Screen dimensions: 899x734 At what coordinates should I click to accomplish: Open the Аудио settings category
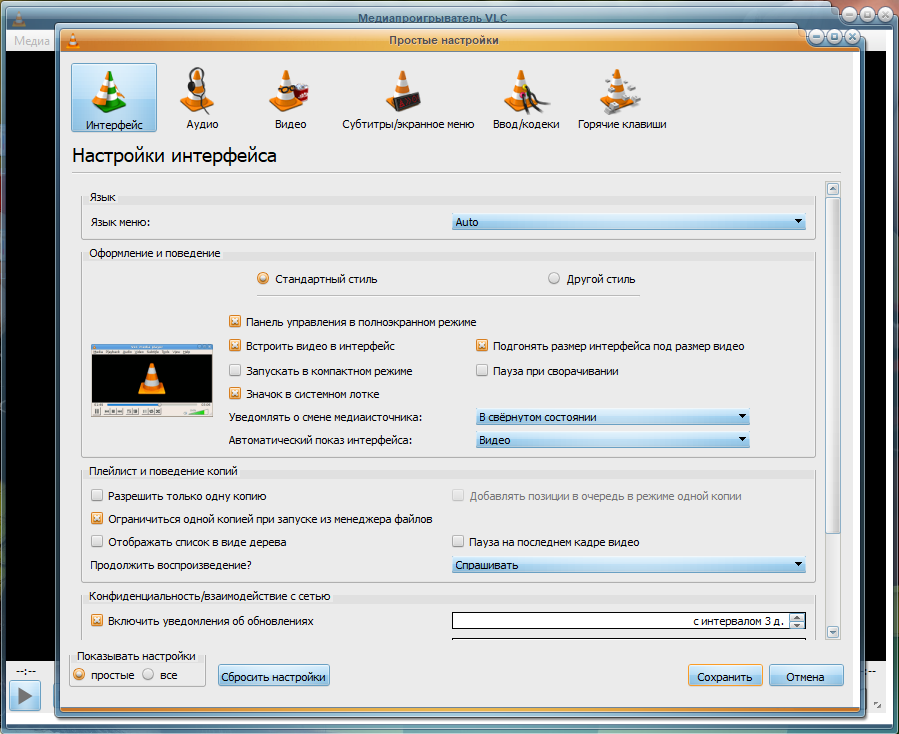point(202,97)
